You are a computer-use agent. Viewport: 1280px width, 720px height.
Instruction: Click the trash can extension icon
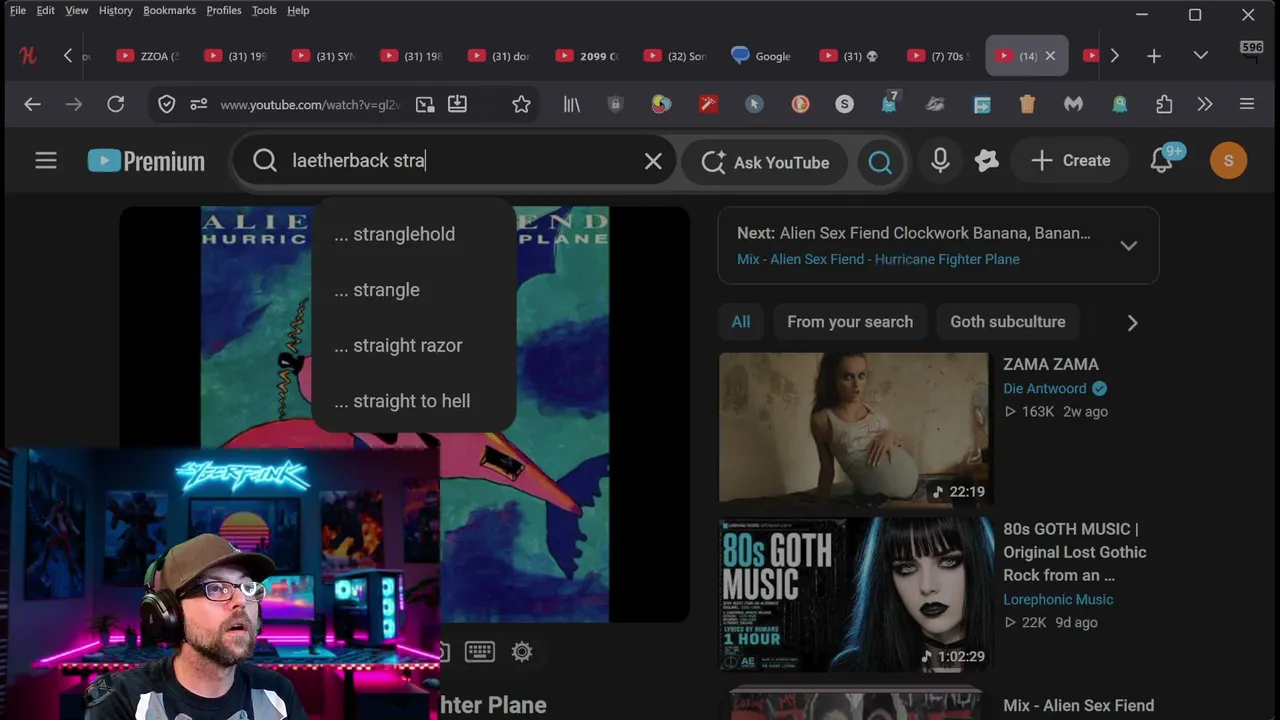click(1027, 104)
